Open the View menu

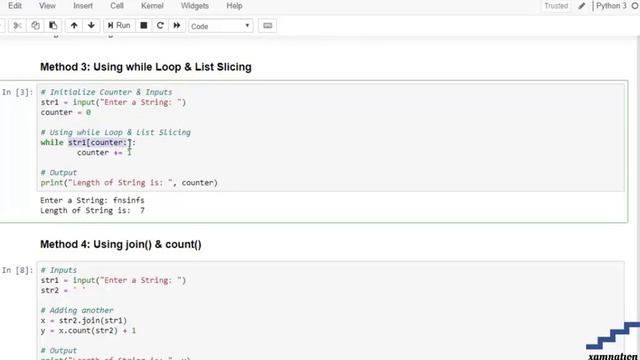click(x=47, y=6)
